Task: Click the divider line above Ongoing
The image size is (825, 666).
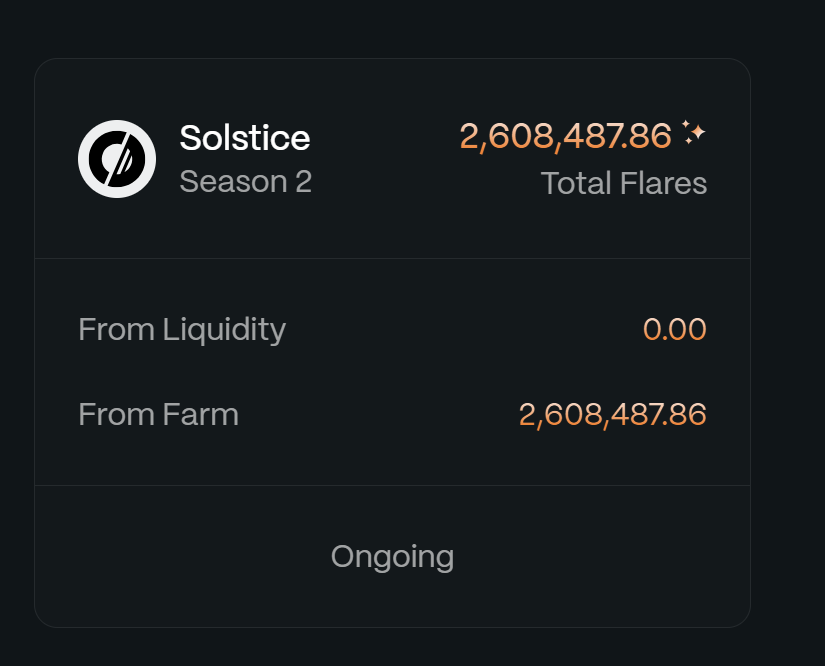Action: [x=392, y=485]
